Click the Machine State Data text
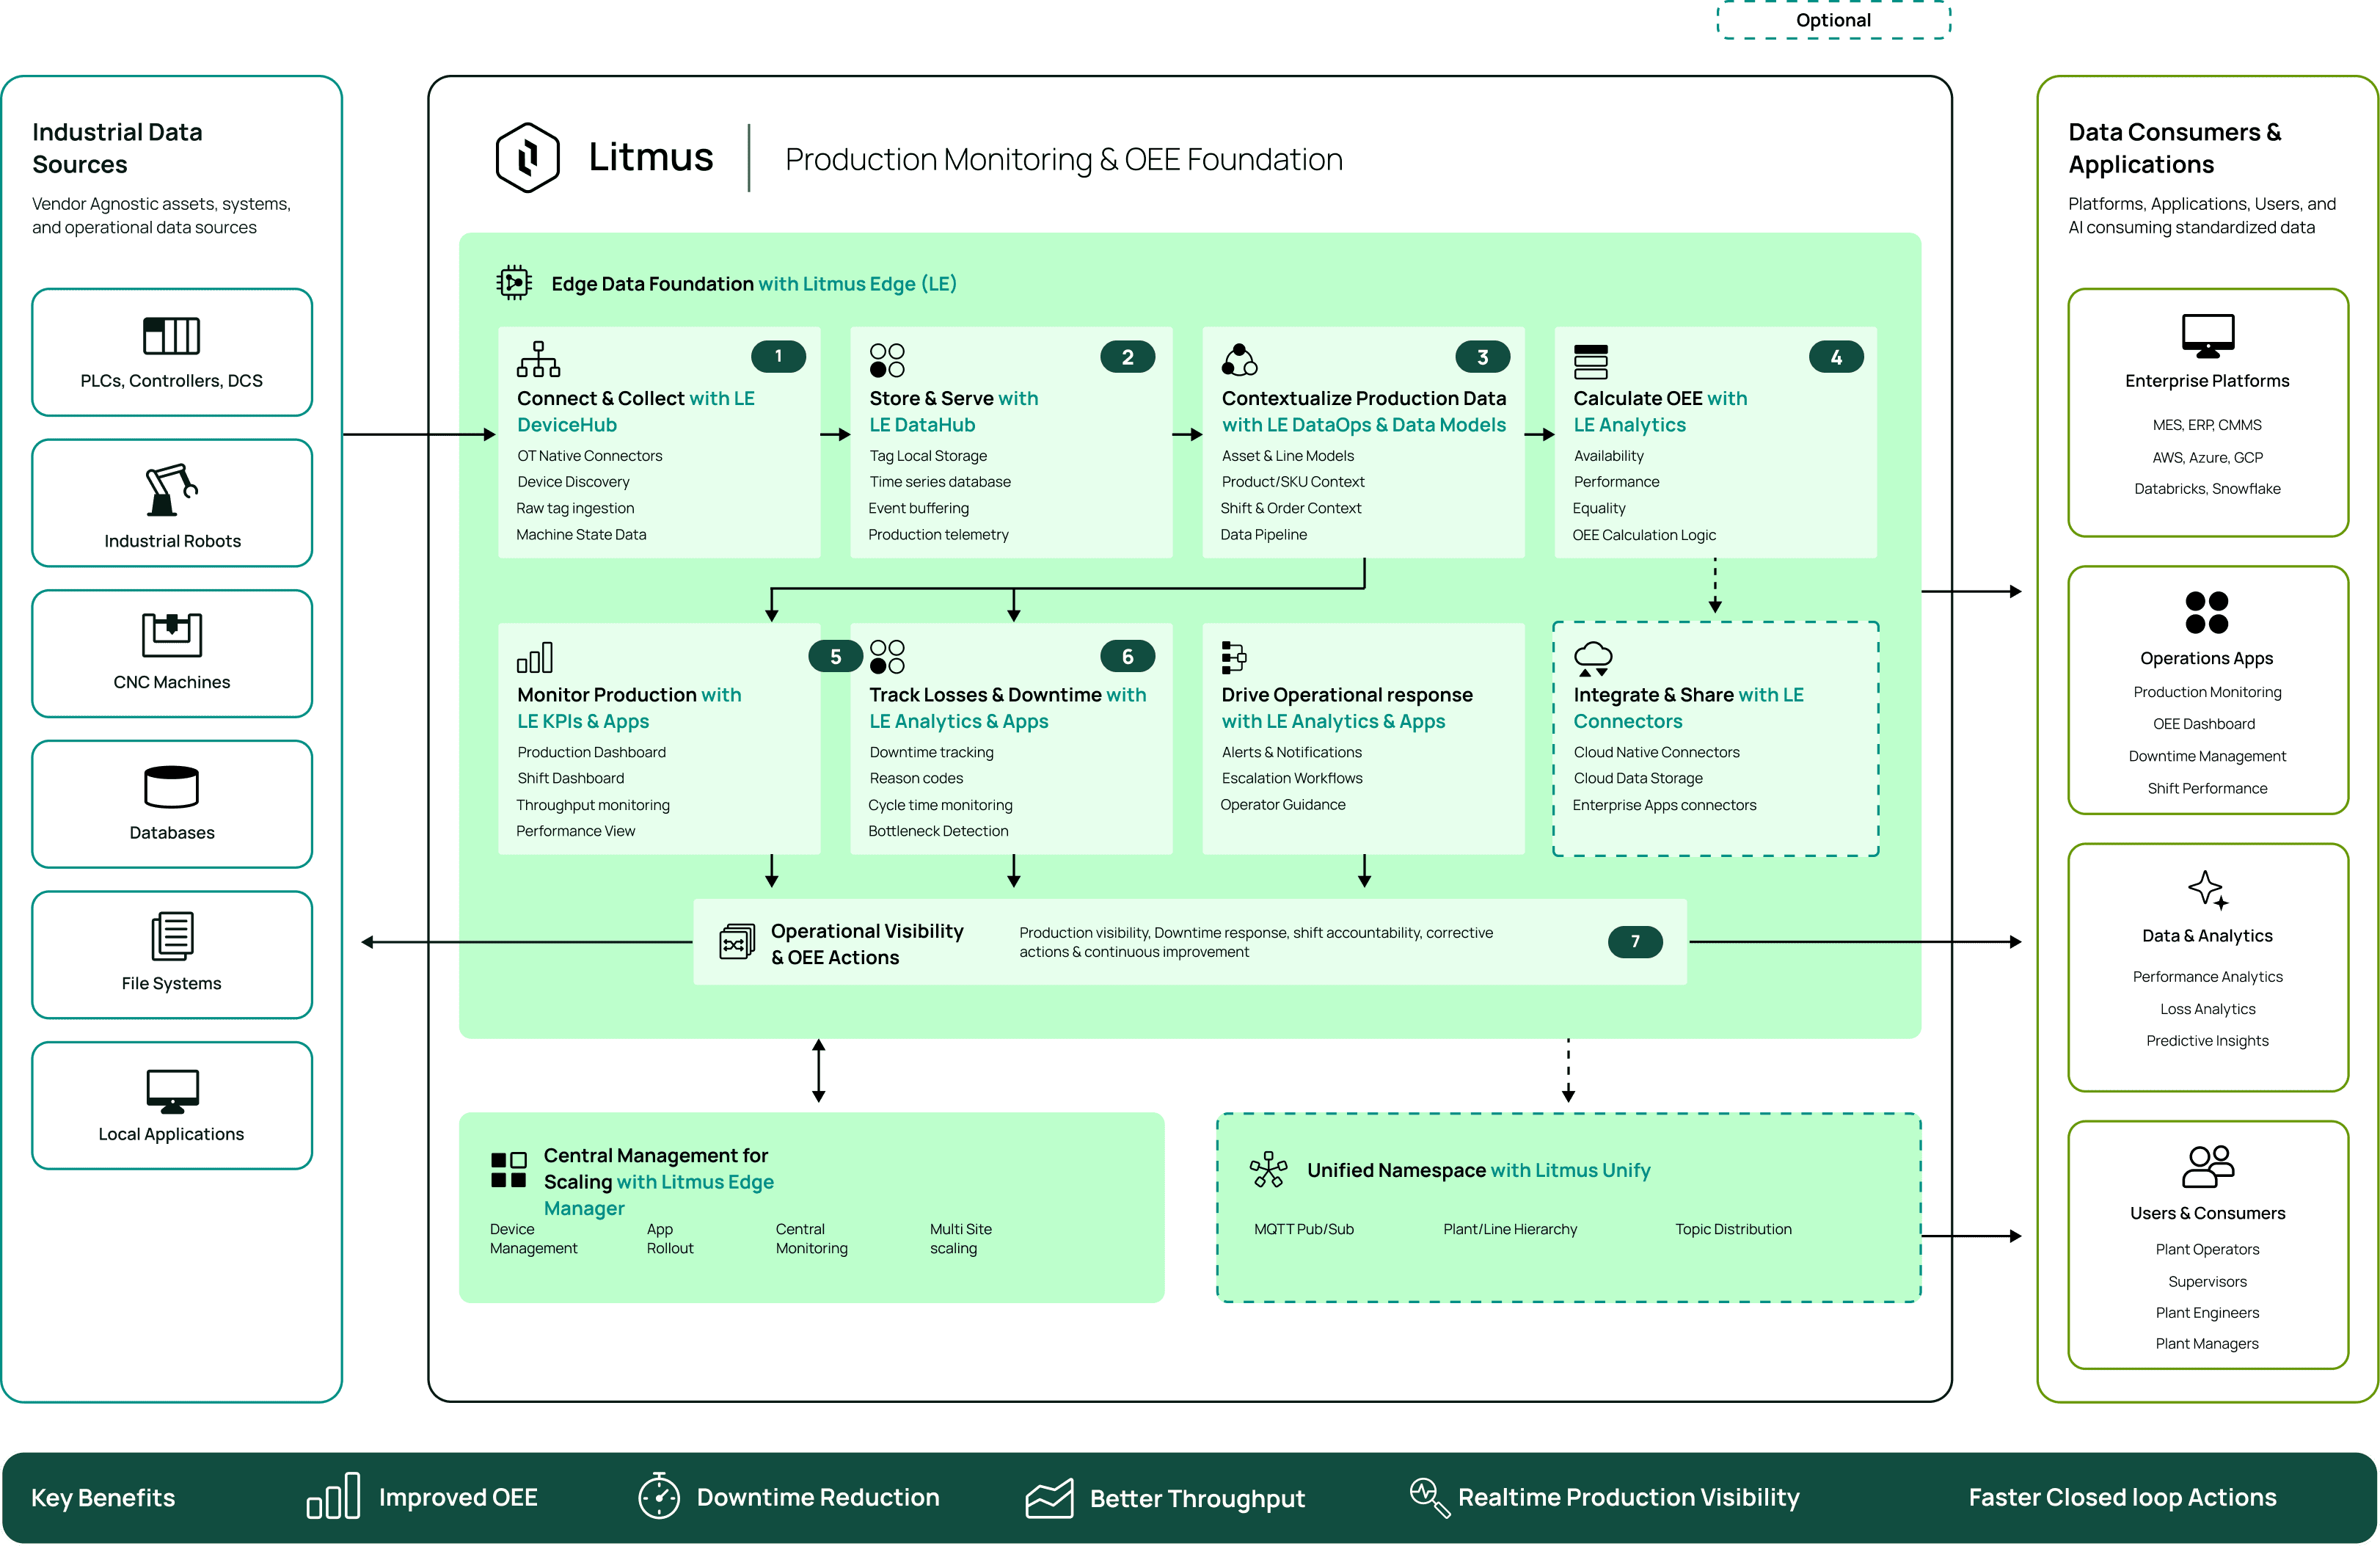This screenshot has width=2380, height=1546. [x=581, y=535]
